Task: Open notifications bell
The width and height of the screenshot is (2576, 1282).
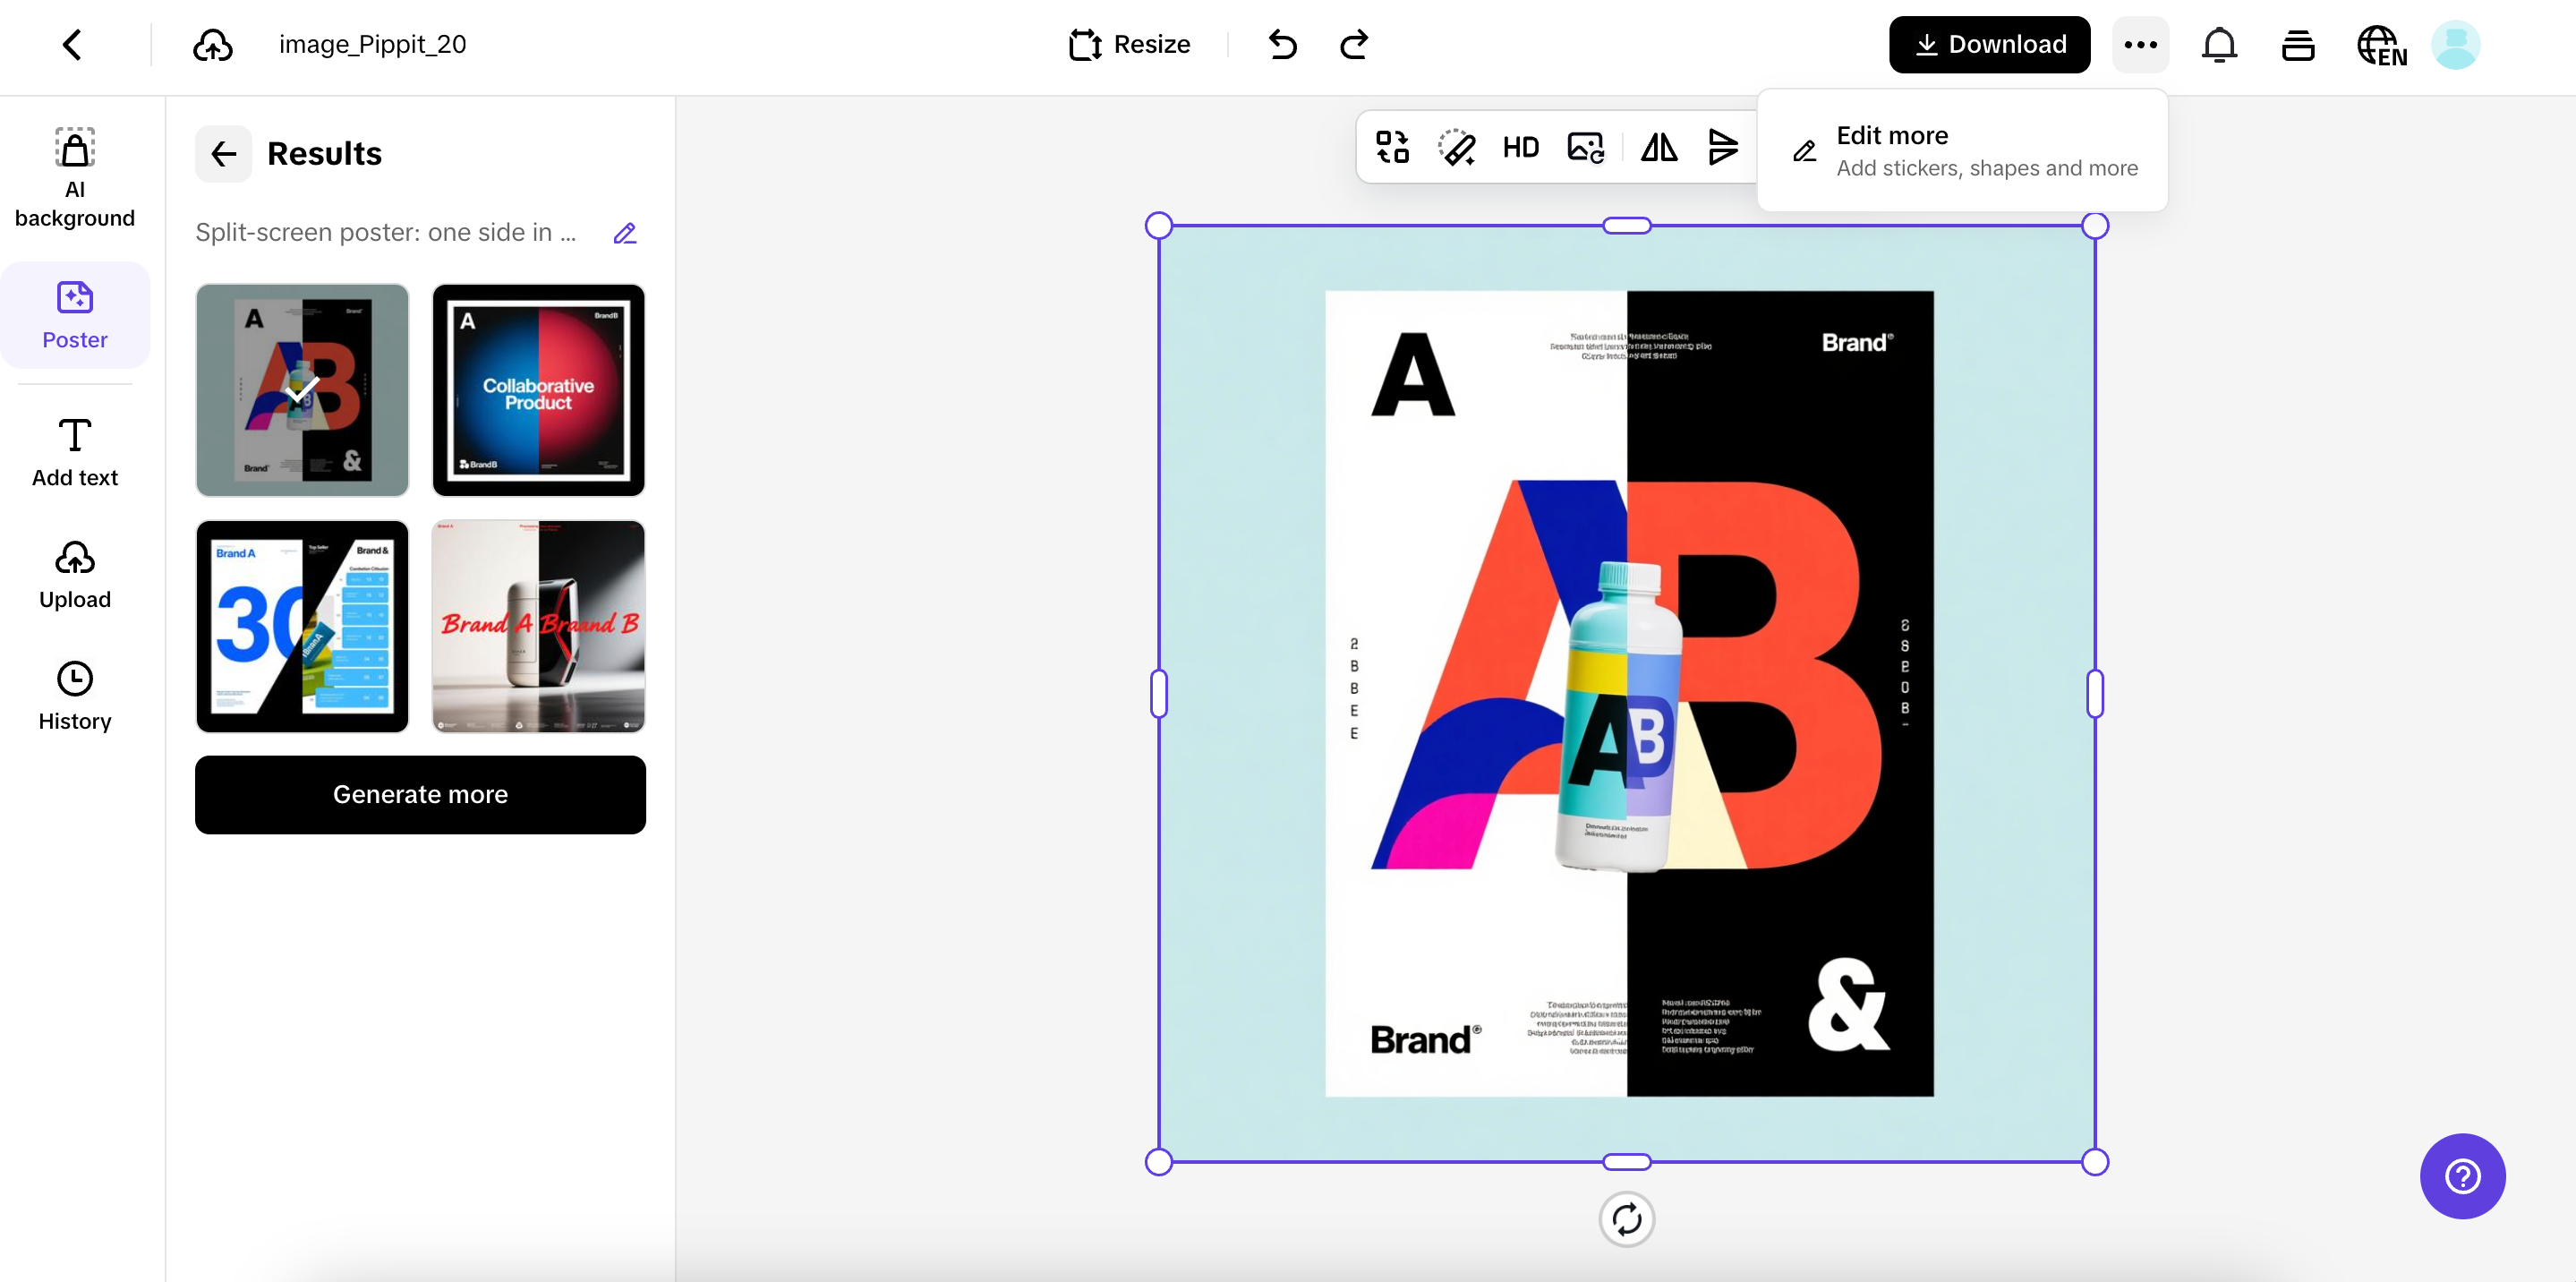Action: pos(2219,44)
